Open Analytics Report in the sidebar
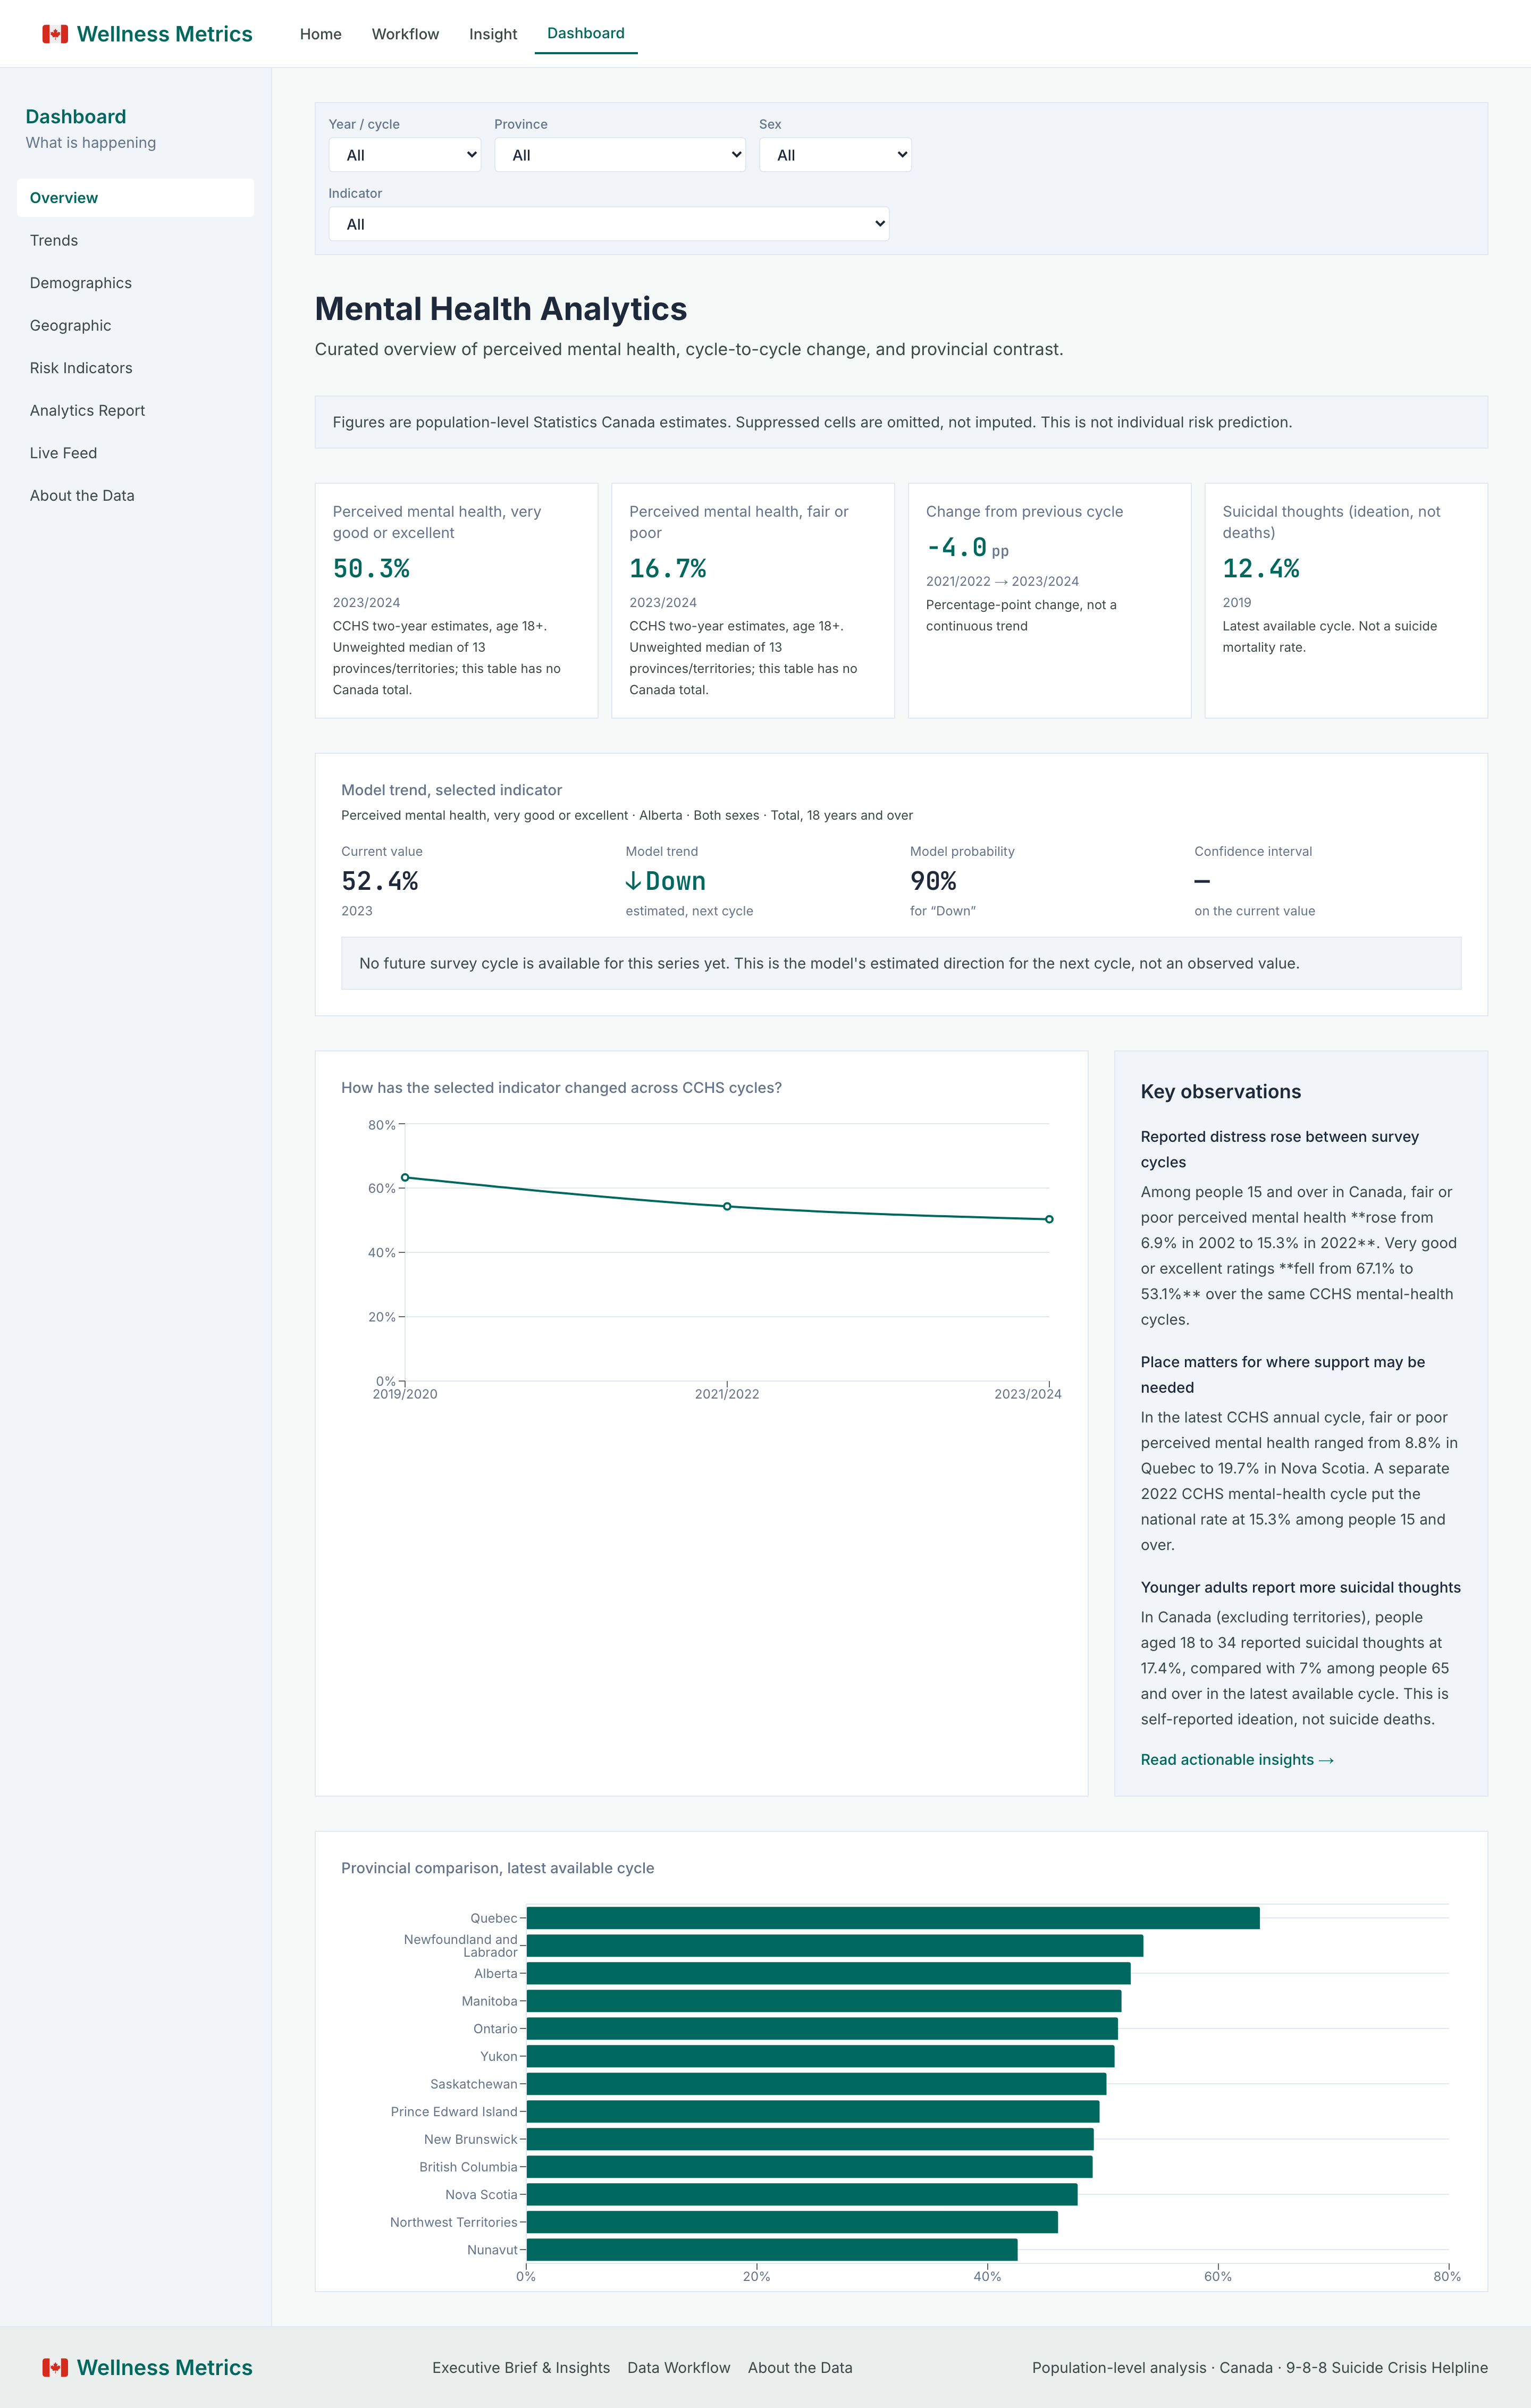This screenshot has height=2408, width=1531. coord(135,410)
